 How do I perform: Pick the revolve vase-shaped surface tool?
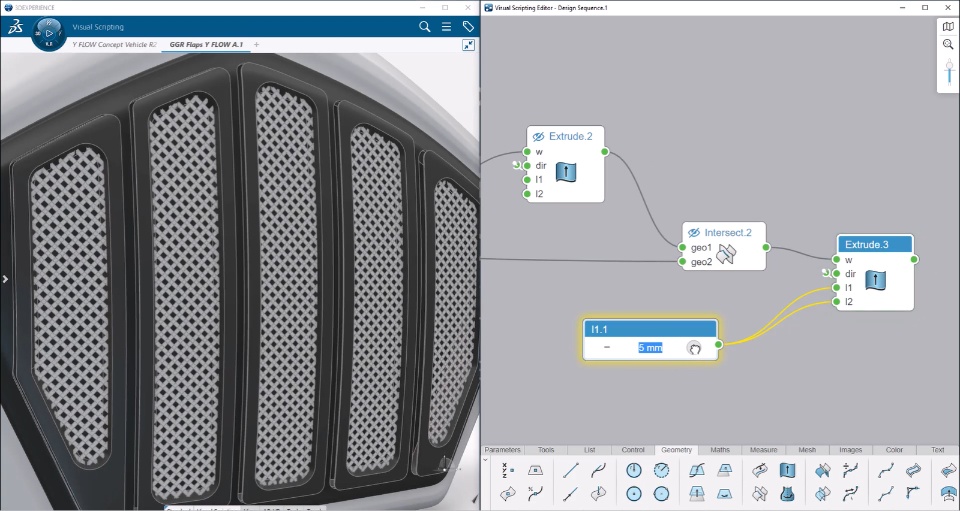tap(787, 493)
